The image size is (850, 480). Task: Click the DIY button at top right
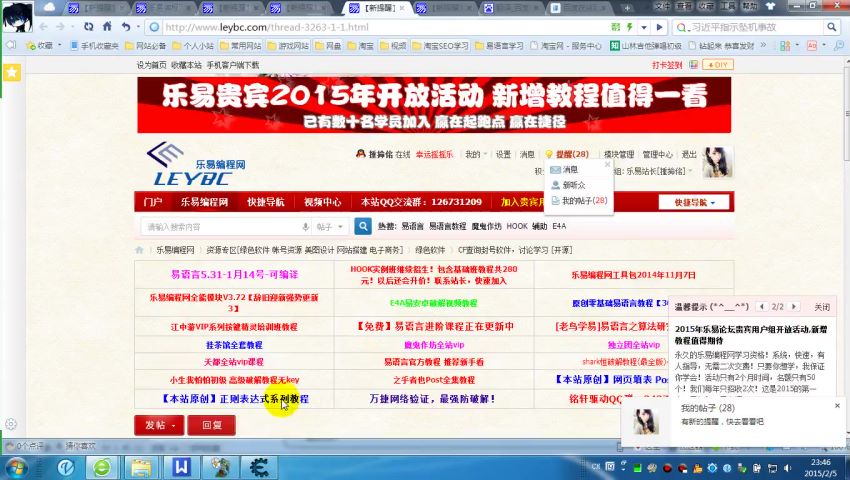pyautogui.click(x=718, y=65)
